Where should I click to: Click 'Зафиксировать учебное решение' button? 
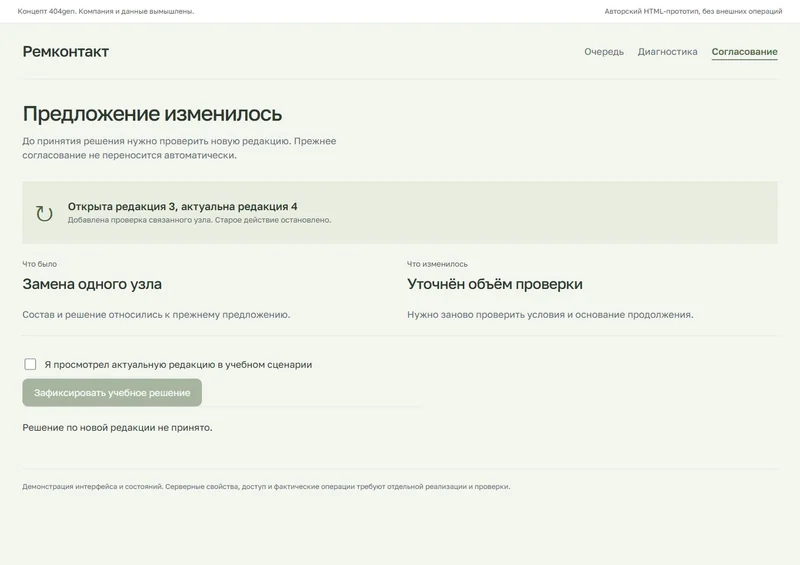tap(112, 392)
